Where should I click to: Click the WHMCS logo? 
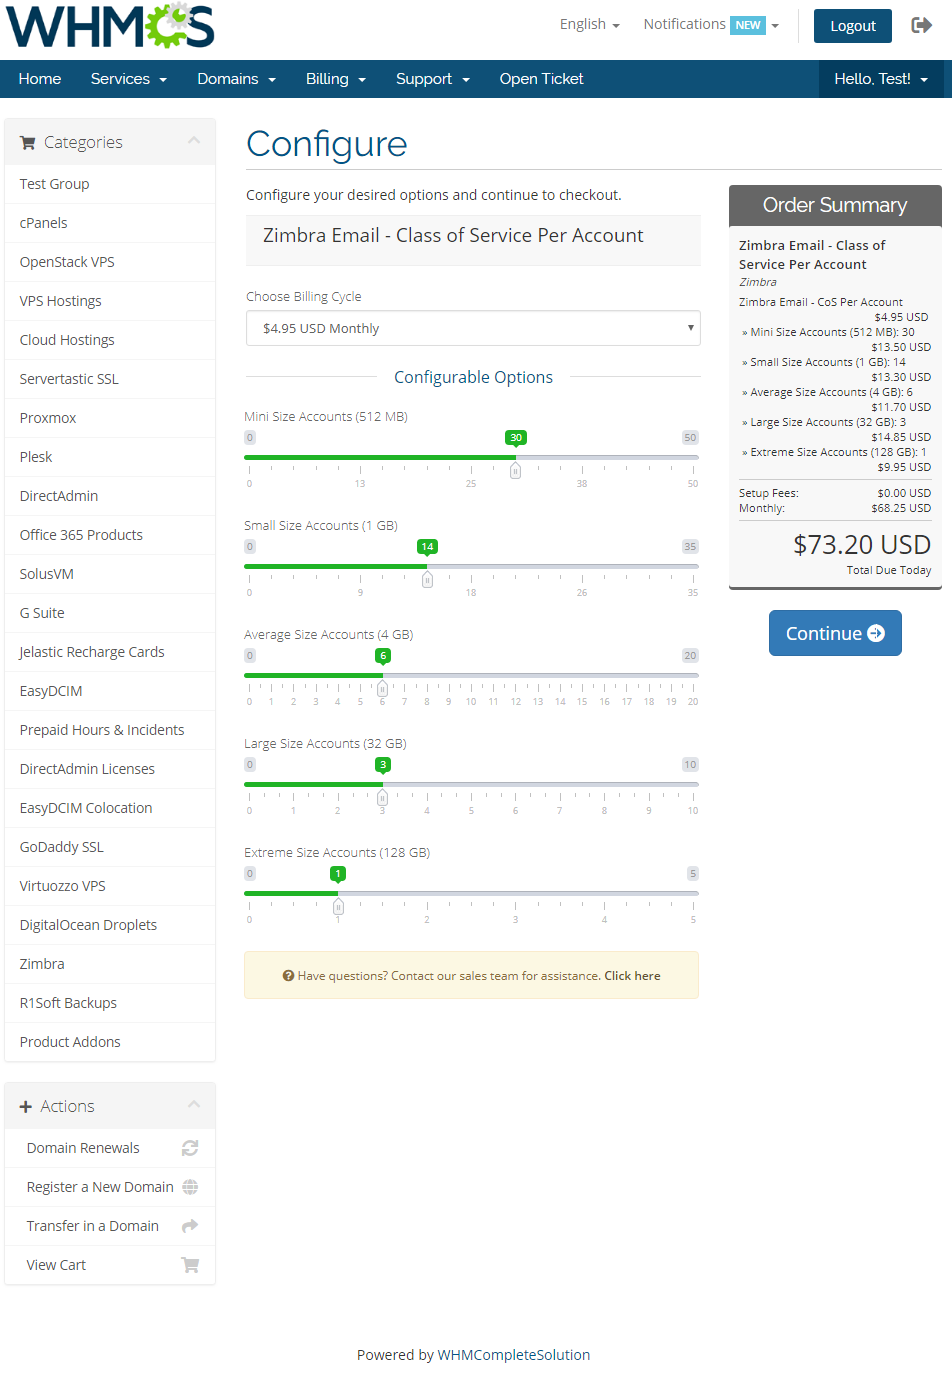pos(110,26)
